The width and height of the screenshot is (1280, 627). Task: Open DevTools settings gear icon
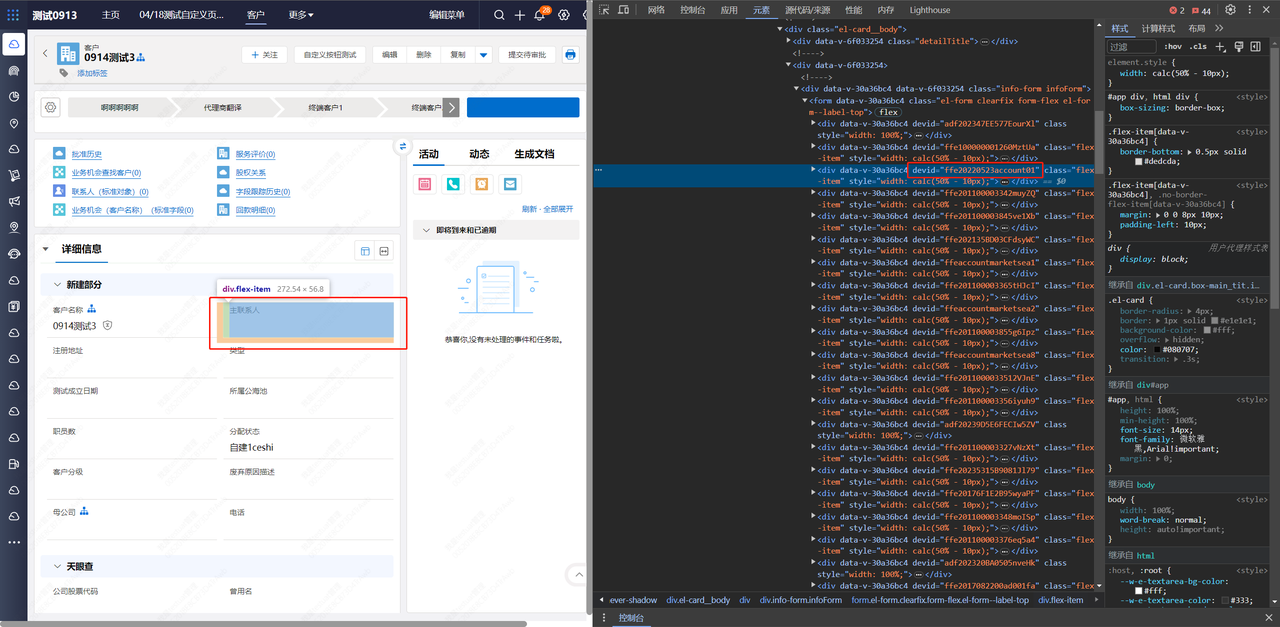pyautogui.click(x=1230, y=10)
